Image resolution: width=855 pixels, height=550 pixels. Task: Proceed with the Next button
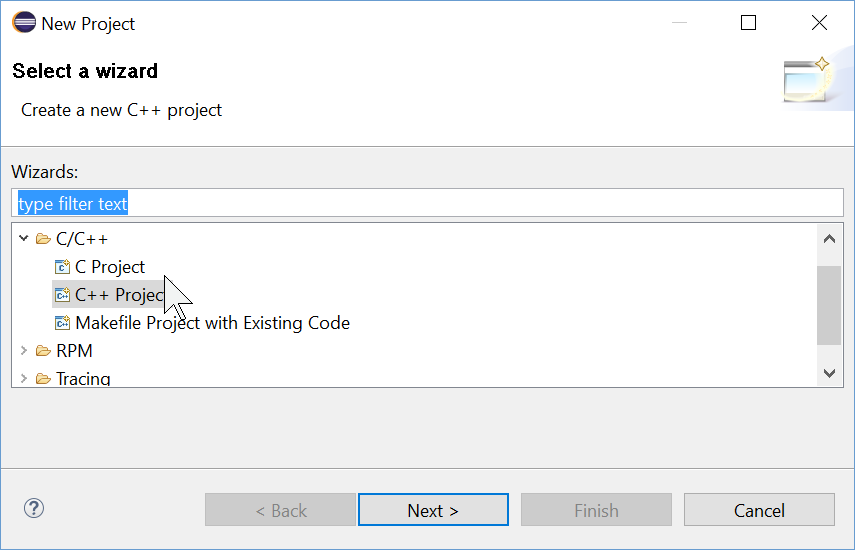(433, 510)
